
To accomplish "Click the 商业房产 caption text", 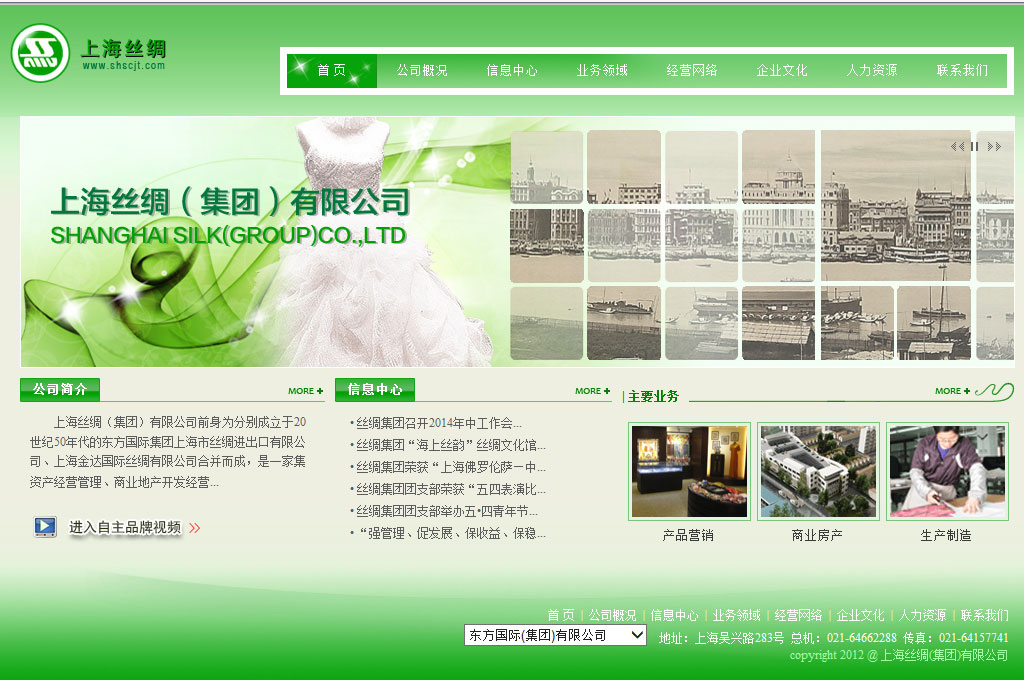I will tap(817, 536).
